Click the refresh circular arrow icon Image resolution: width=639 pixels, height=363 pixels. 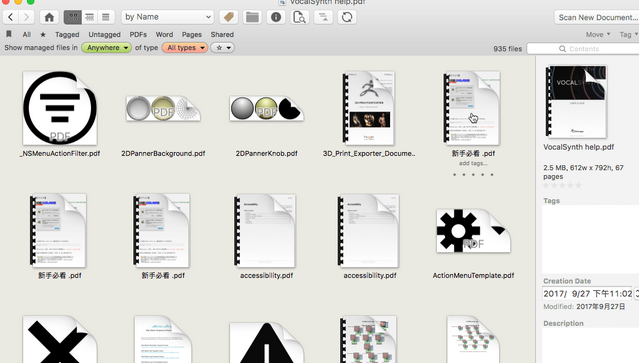[x=347, y=17]
